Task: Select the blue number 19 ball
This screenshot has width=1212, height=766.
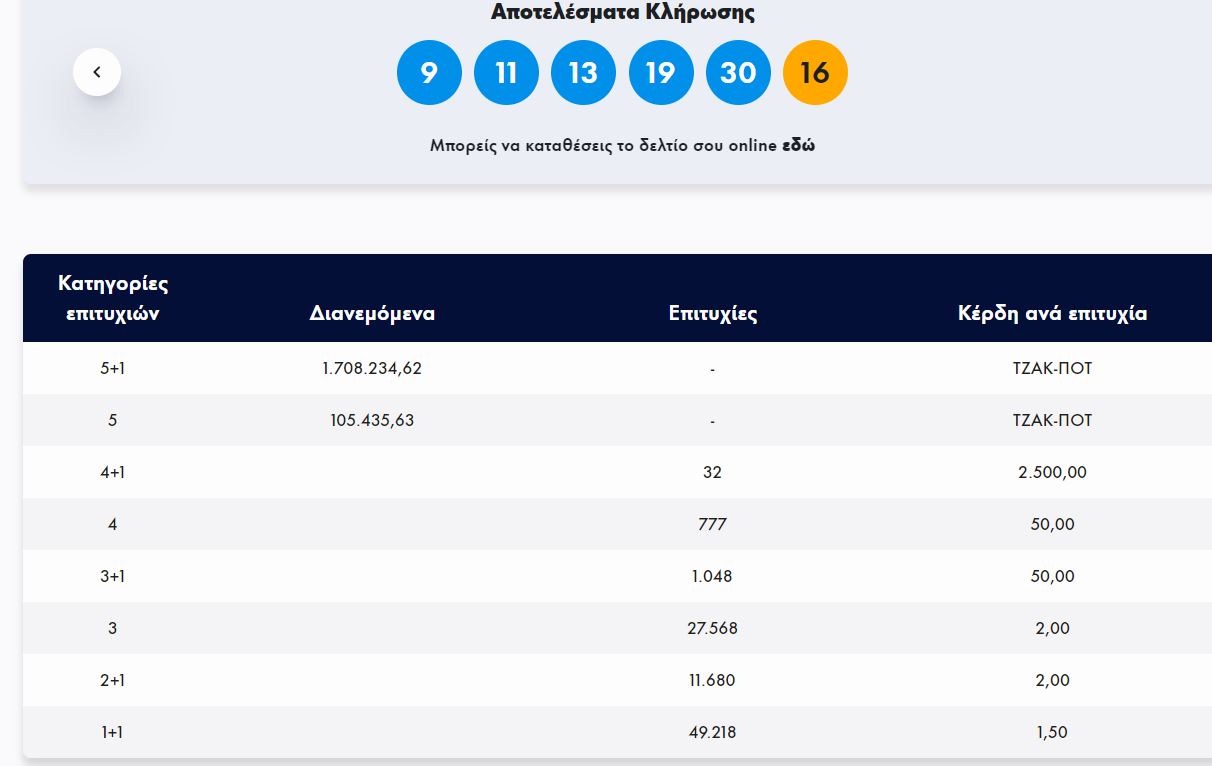Action: click(x=660, y=73)
